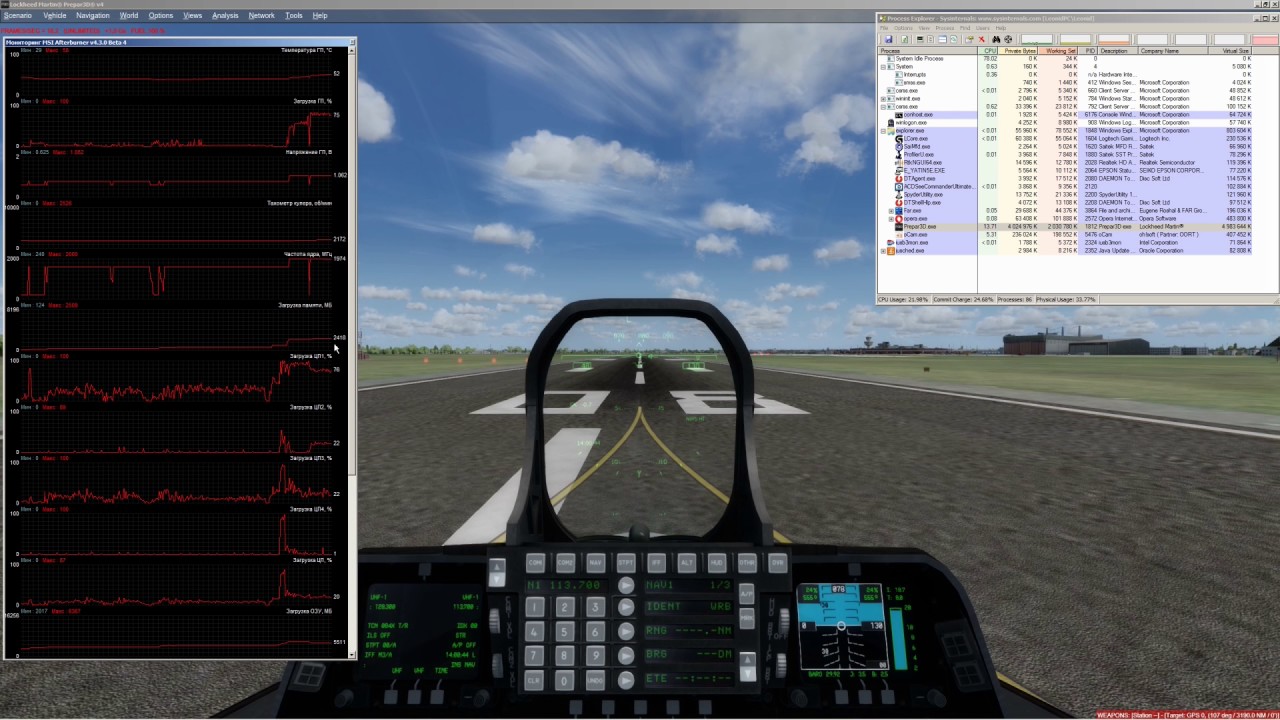Click the NAV button on cockpit panel

[x=596, y=563]
